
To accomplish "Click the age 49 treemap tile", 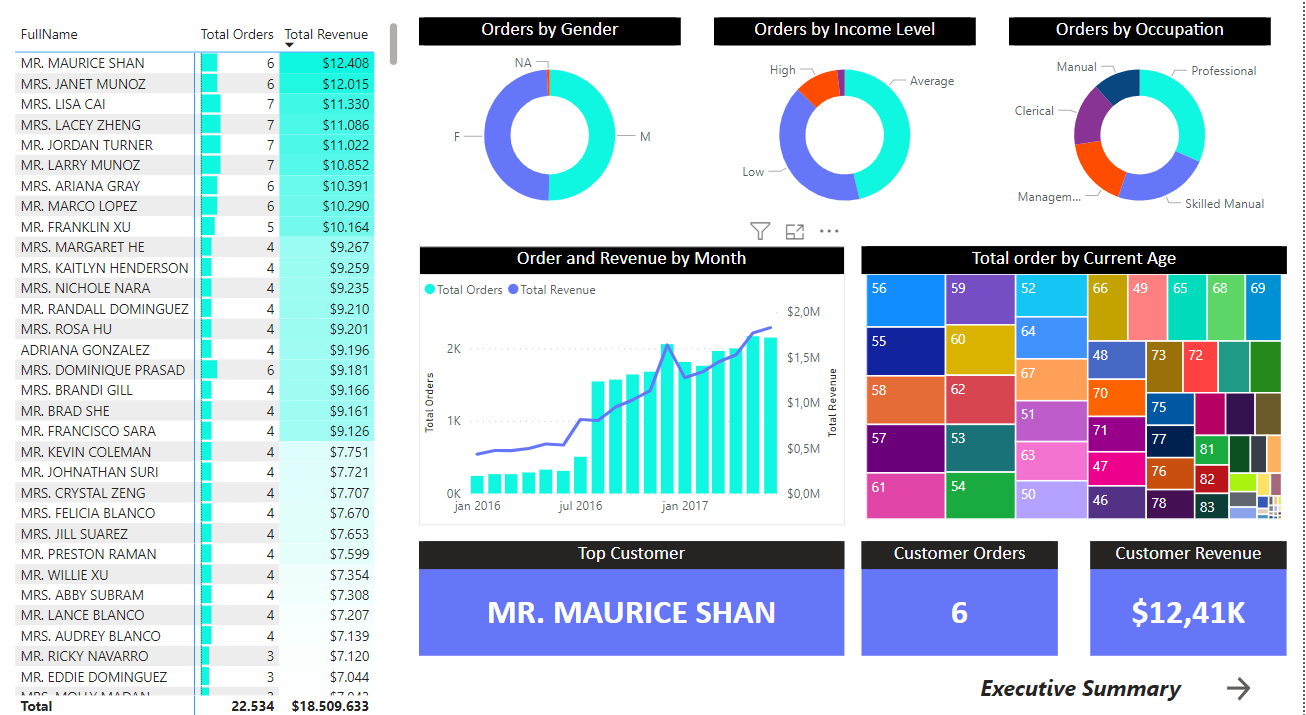I will click(1147, 306).
